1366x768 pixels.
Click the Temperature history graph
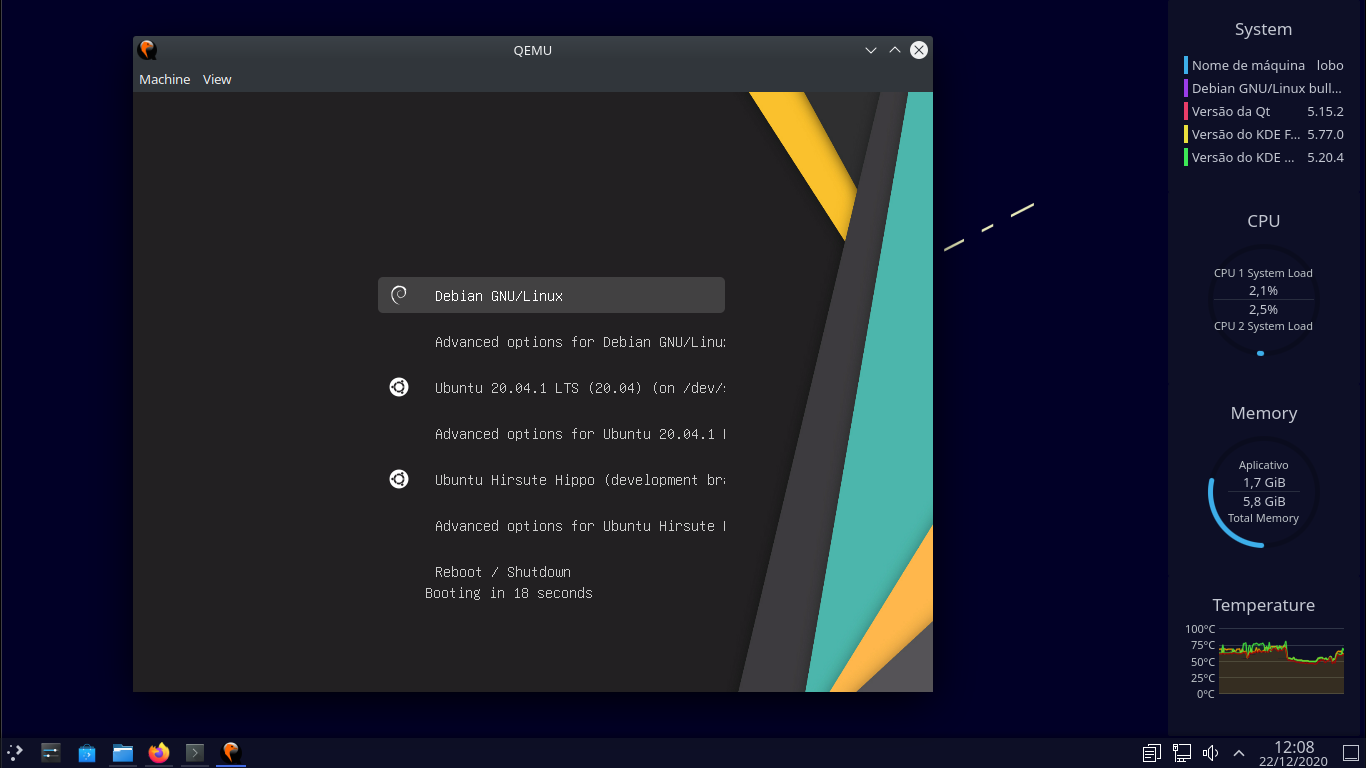point(1280,662)
